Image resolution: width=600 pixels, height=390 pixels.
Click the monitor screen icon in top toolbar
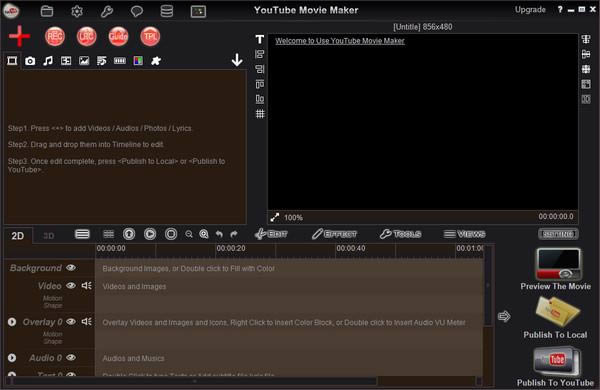click(x=198, y=11)
